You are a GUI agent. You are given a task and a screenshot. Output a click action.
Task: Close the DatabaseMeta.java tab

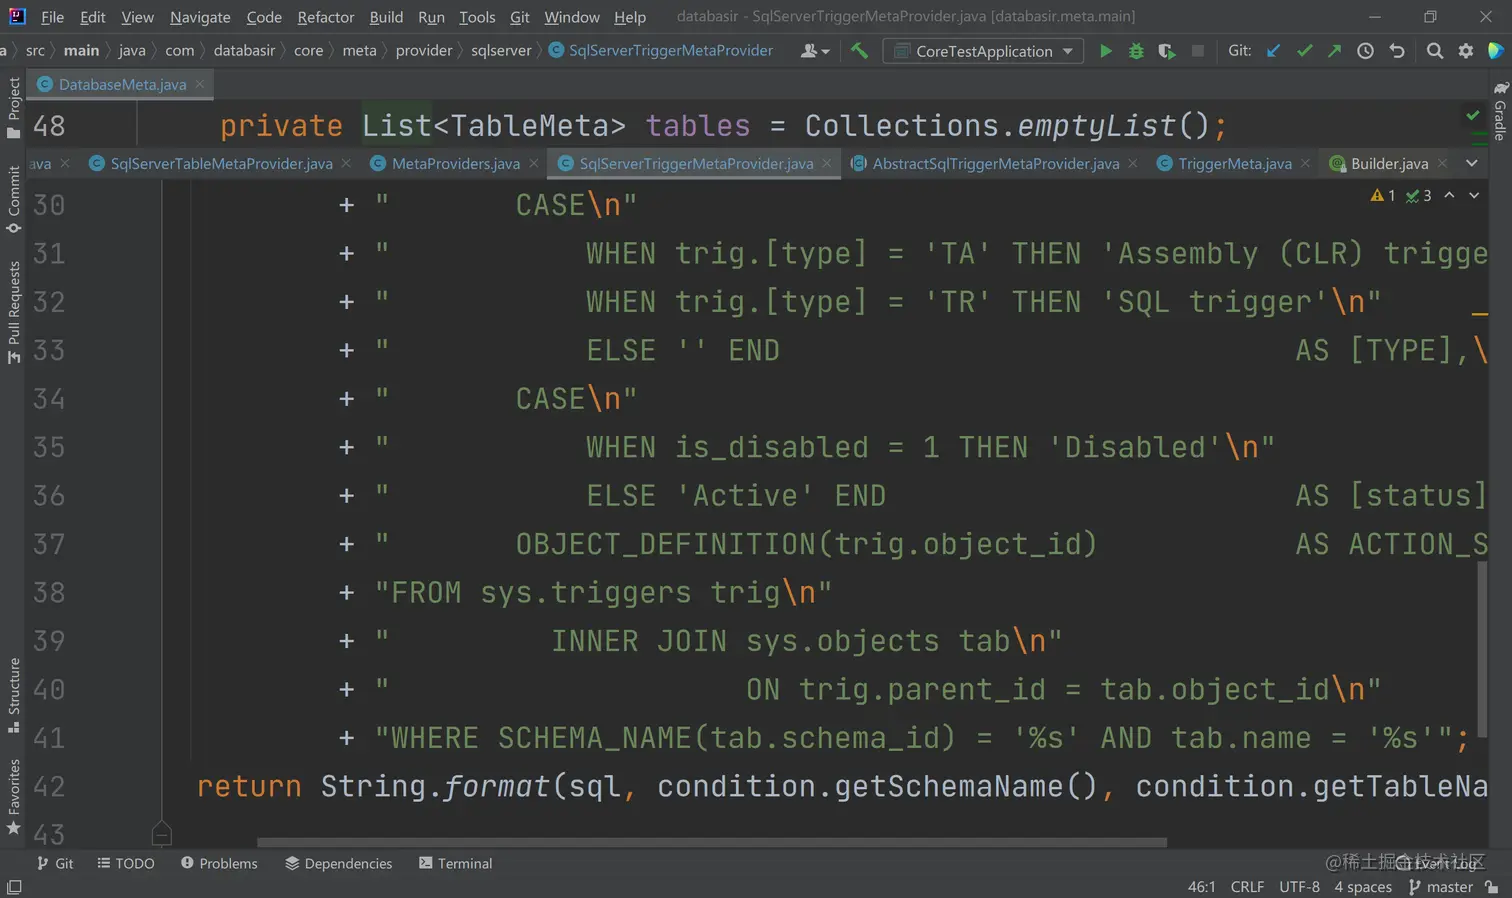coord(200,84)
